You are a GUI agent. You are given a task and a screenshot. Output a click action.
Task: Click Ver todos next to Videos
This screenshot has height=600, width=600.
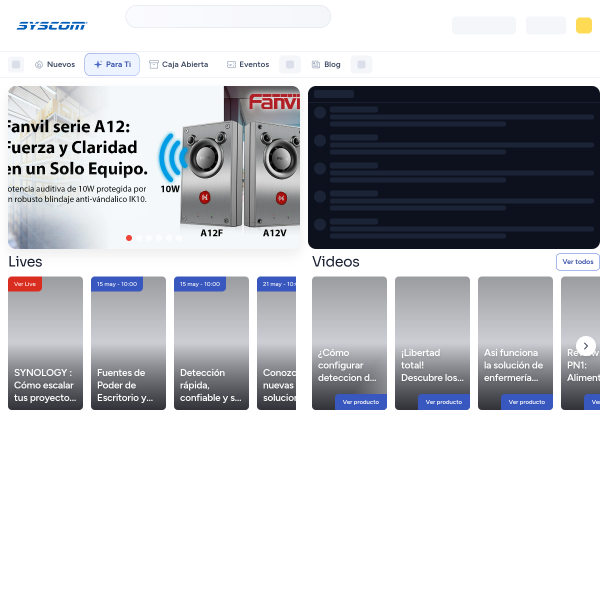click(x=578, y=262)
